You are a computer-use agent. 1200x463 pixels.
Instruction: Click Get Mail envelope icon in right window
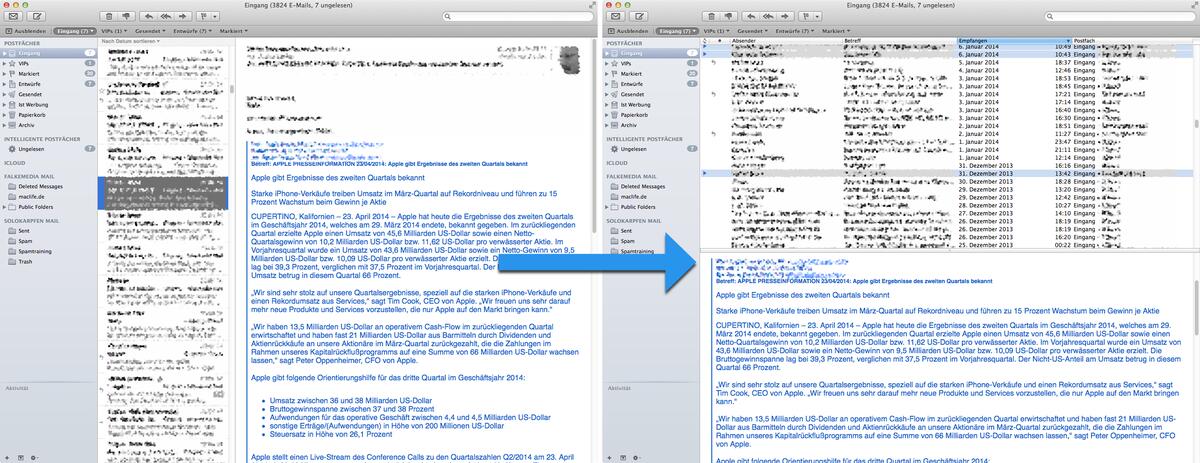pyautogui.click(x=618, y=17)
